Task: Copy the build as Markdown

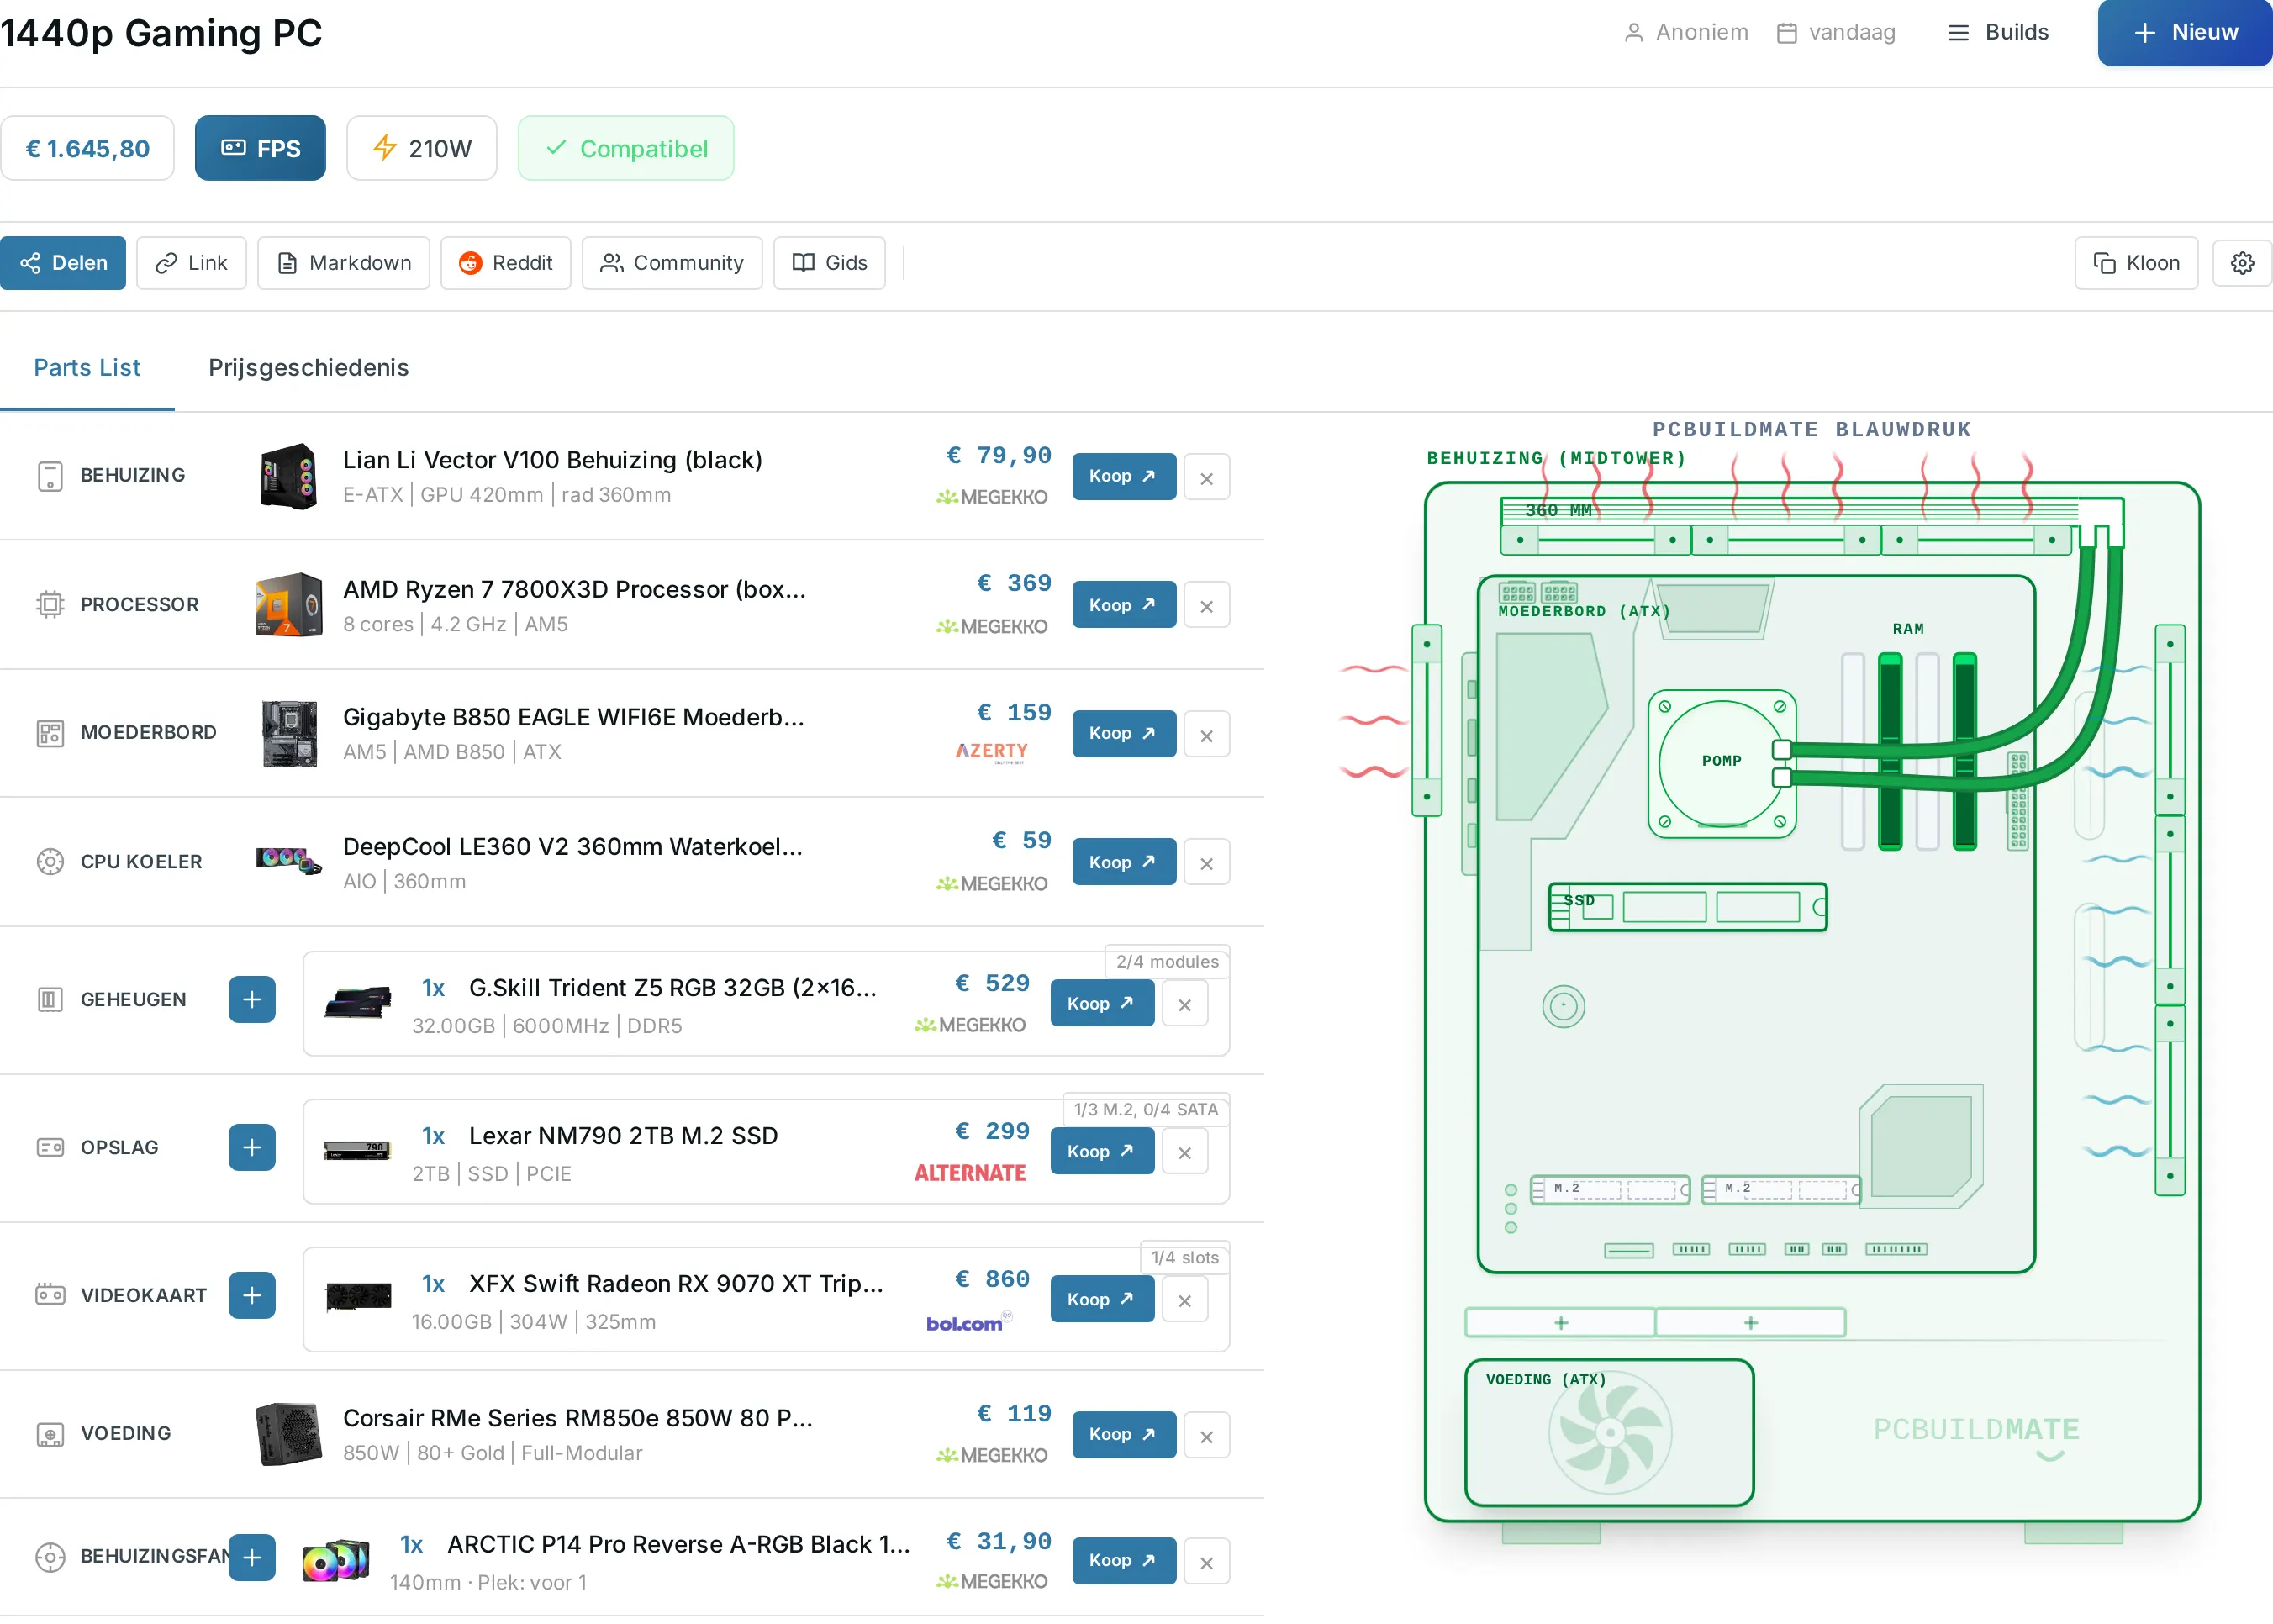Action: point(343,263)
